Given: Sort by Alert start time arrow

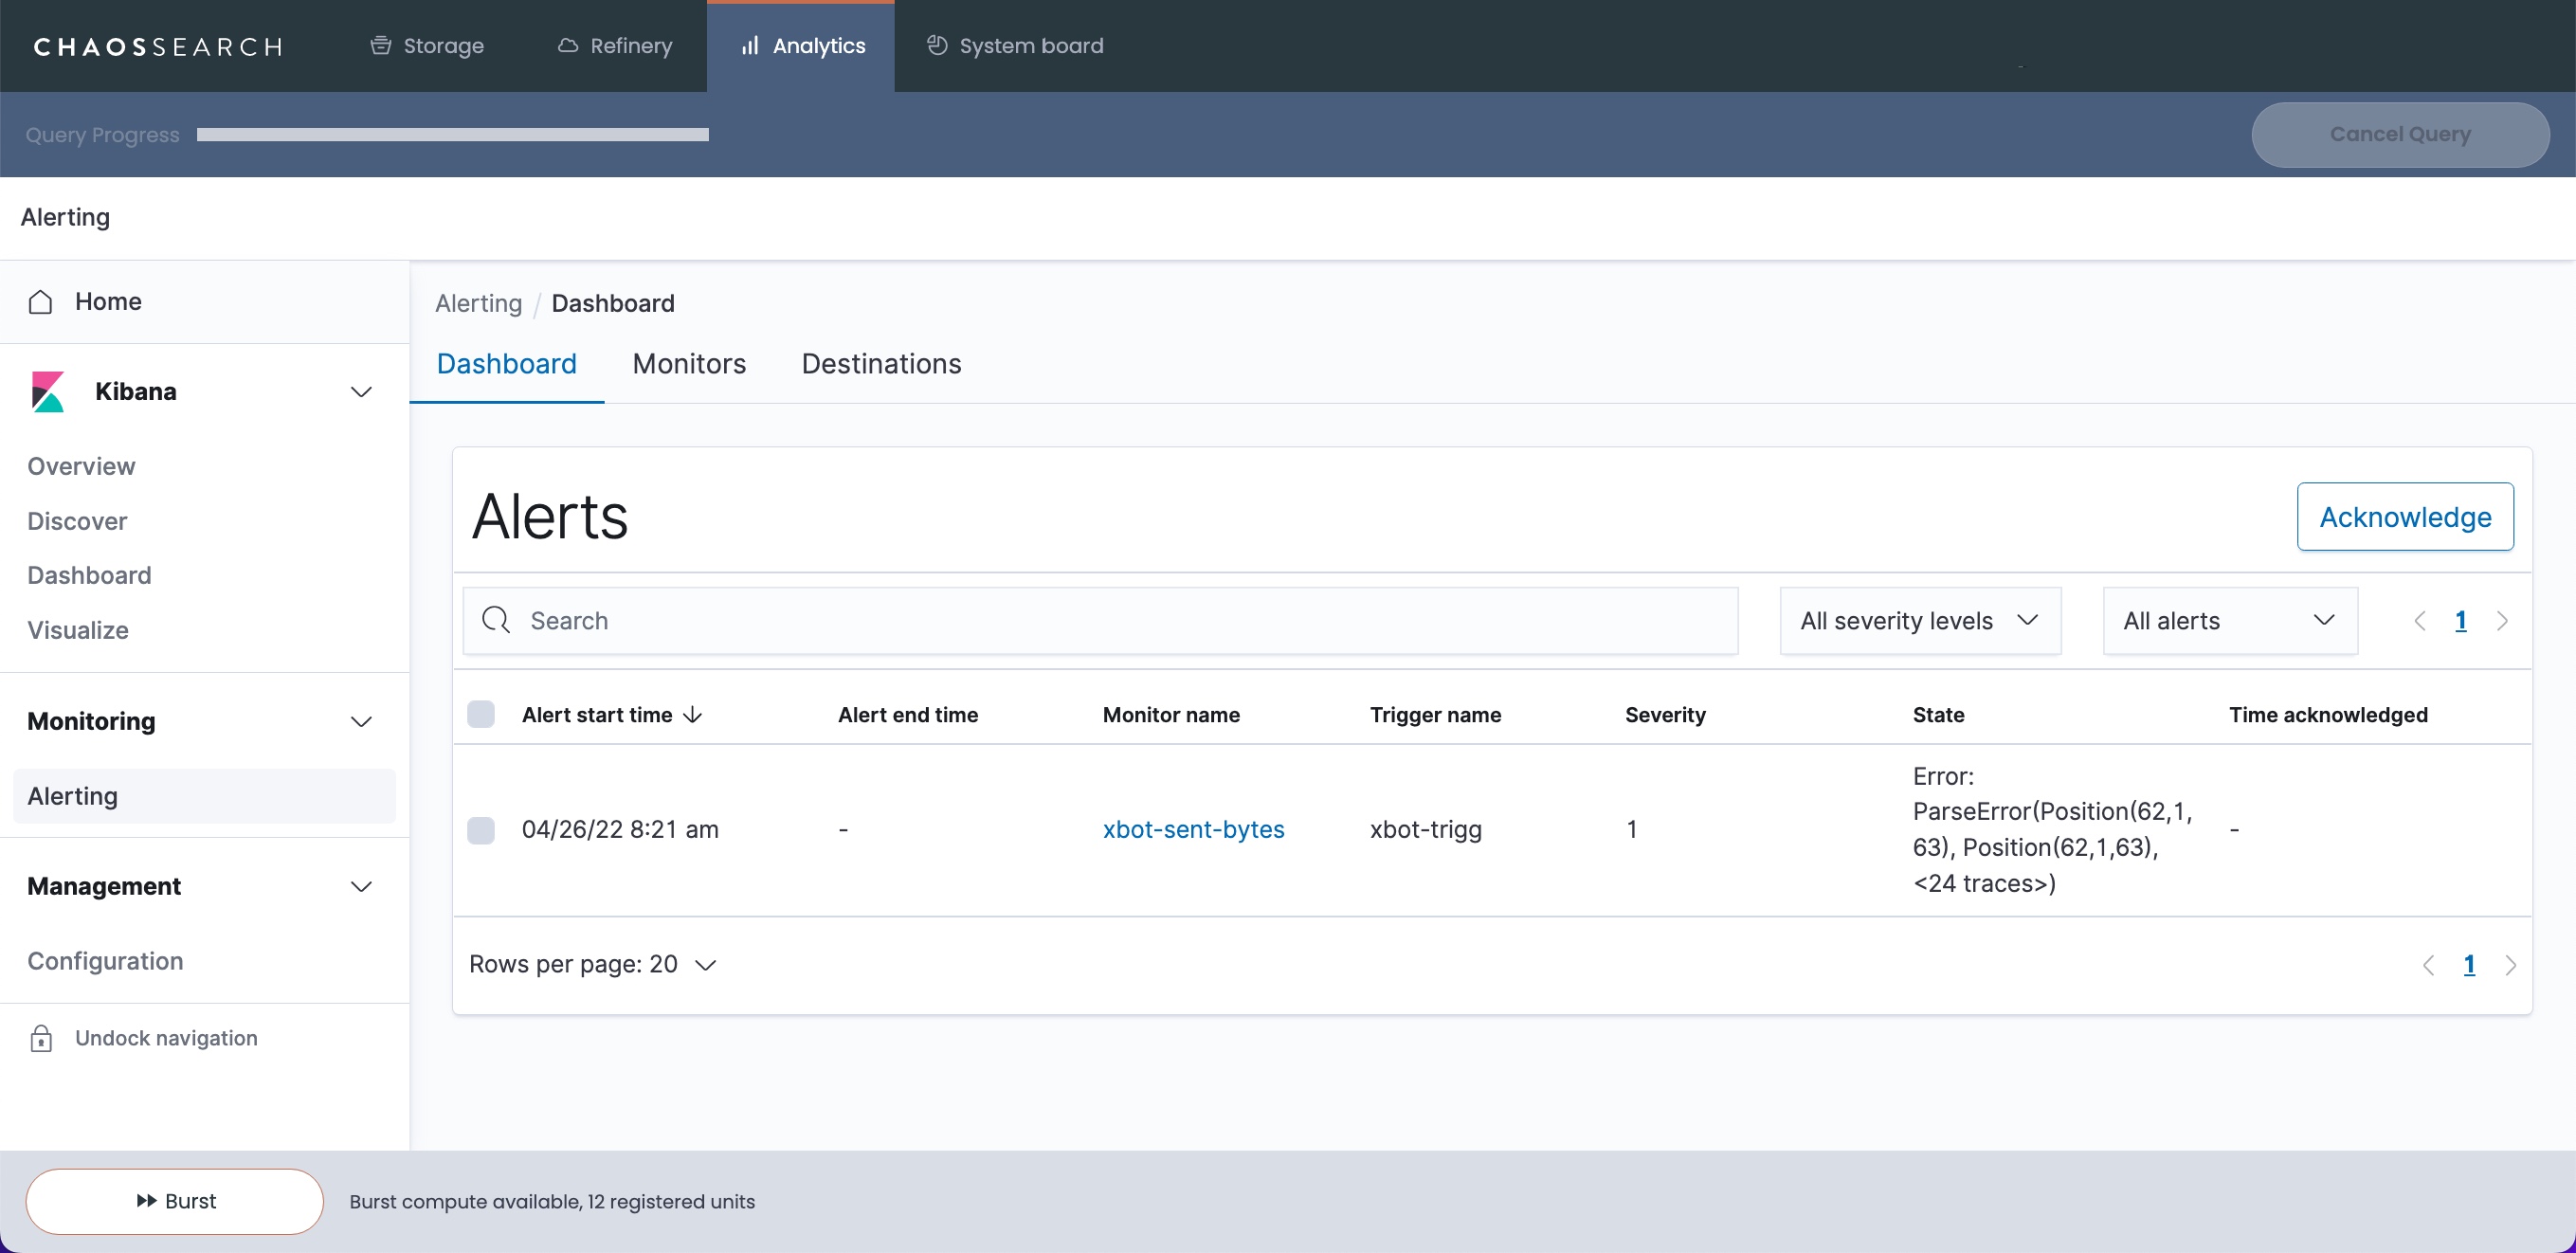Looking at the screenshot, I should [x=693, y=715].
